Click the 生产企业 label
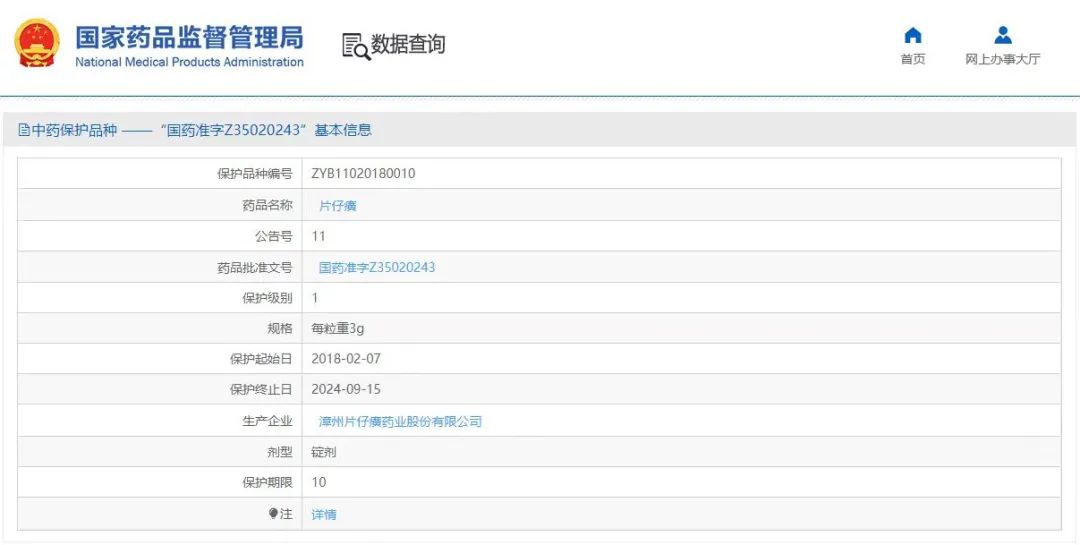Screen dimensions: 1080x545 pos(267,422)
